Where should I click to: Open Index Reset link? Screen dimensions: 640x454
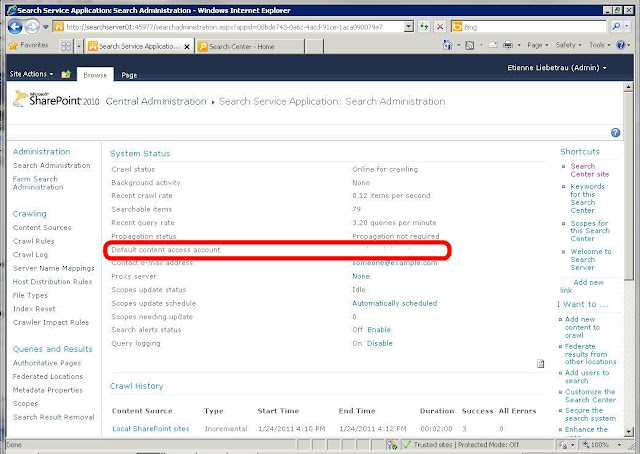pyautogui.click(x=34, y=309)
